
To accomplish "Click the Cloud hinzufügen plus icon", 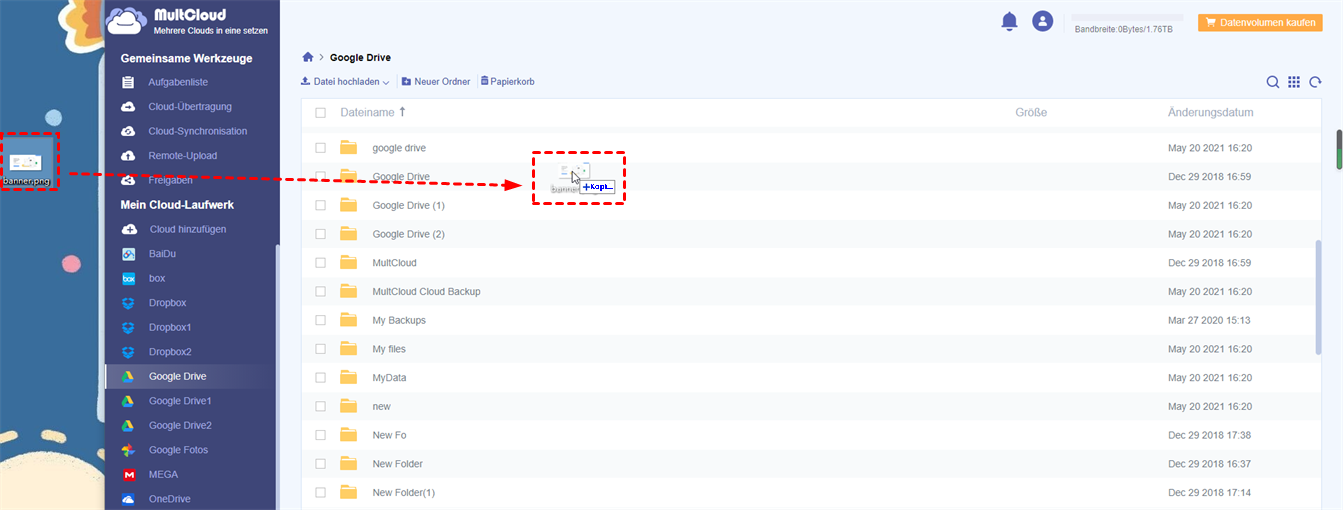I will click(128, 229).
